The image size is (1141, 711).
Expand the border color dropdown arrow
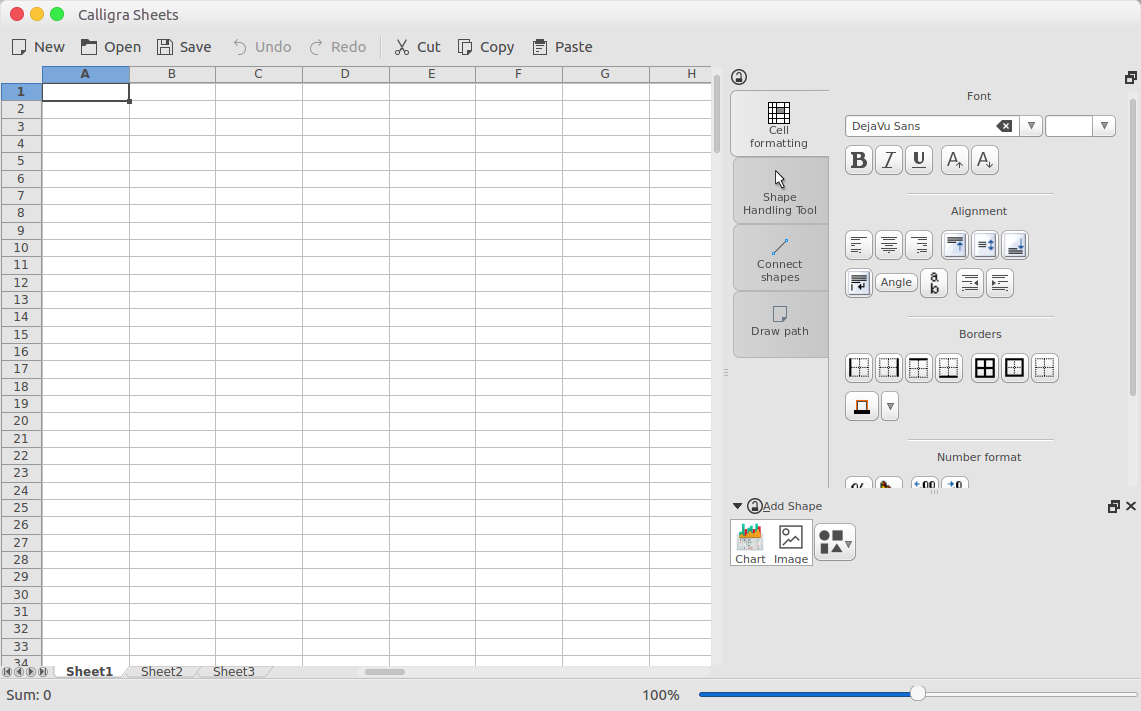click(x=890, y=406)
